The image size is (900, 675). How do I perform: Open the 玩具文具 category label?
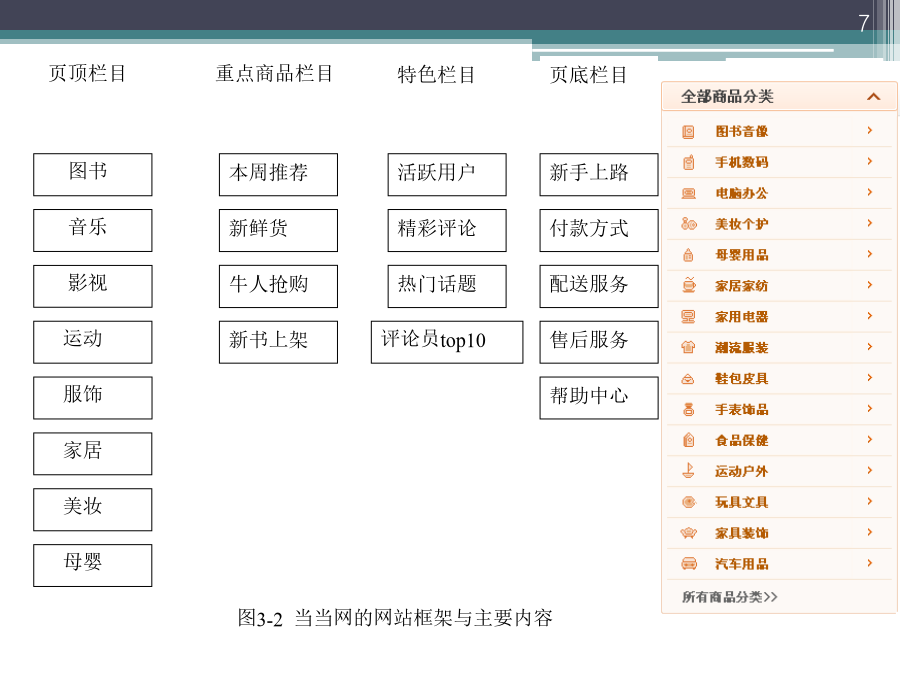742,502
